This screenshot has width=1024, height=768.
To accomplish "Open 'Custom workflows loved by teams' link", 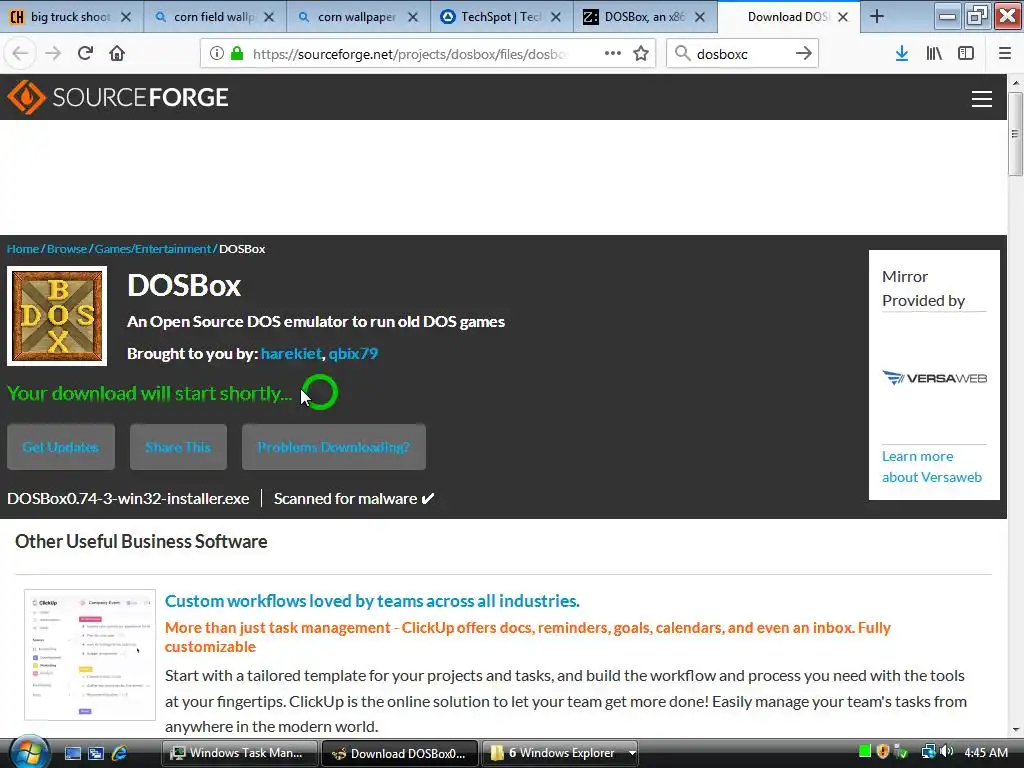I will tap(372, 601).
